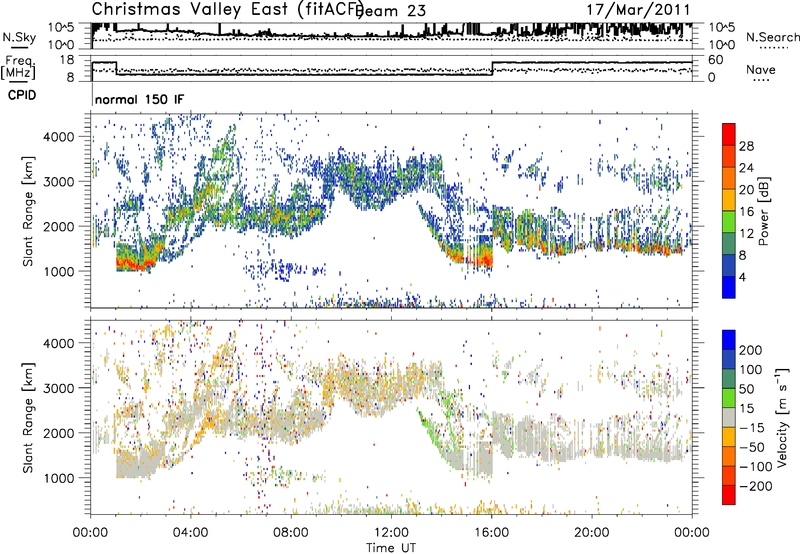Click the '20:00' time tick label
This screenshot has height=554, width=800.
(x=592, y=533)
